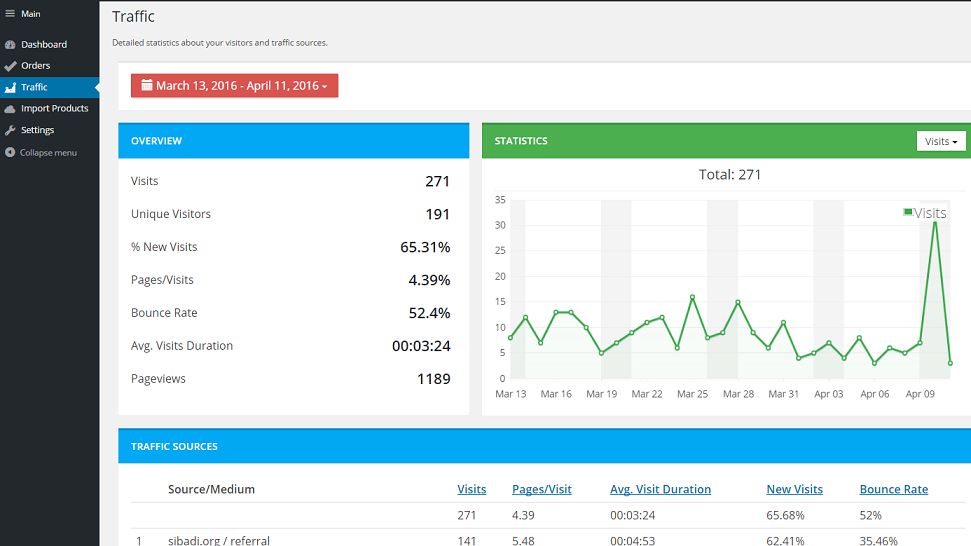Open Settings from the sidebar
This screenshot has width=971, height=546.
pyautogui.click(x=37, y=131)
